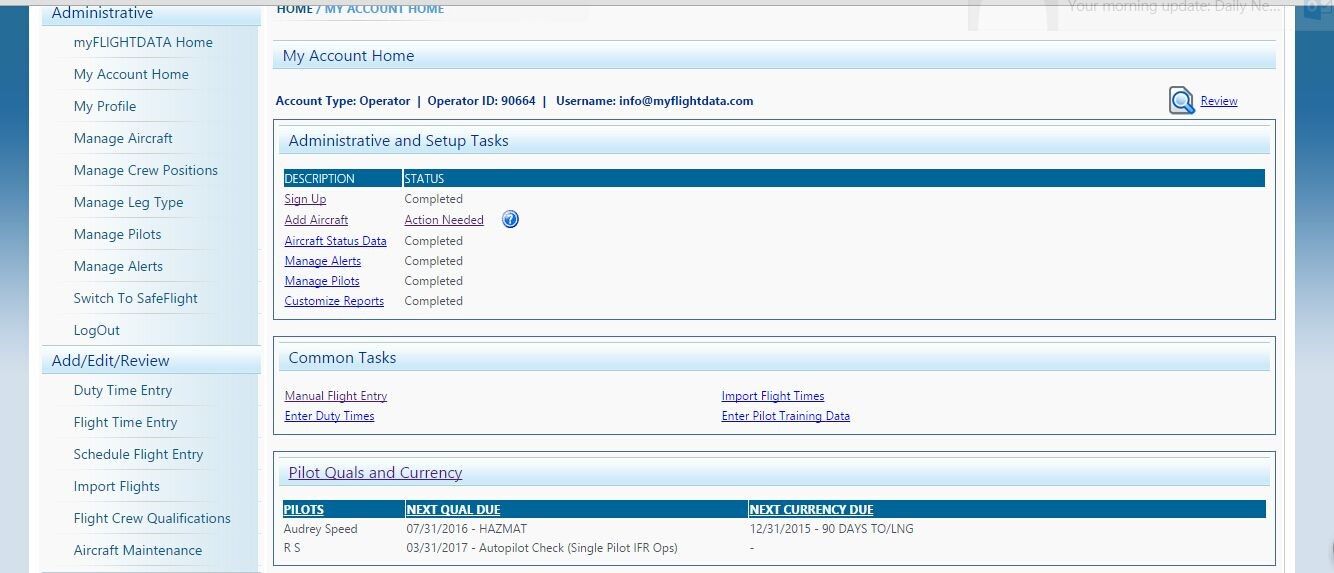Sort by PILOTS column header

304,510
